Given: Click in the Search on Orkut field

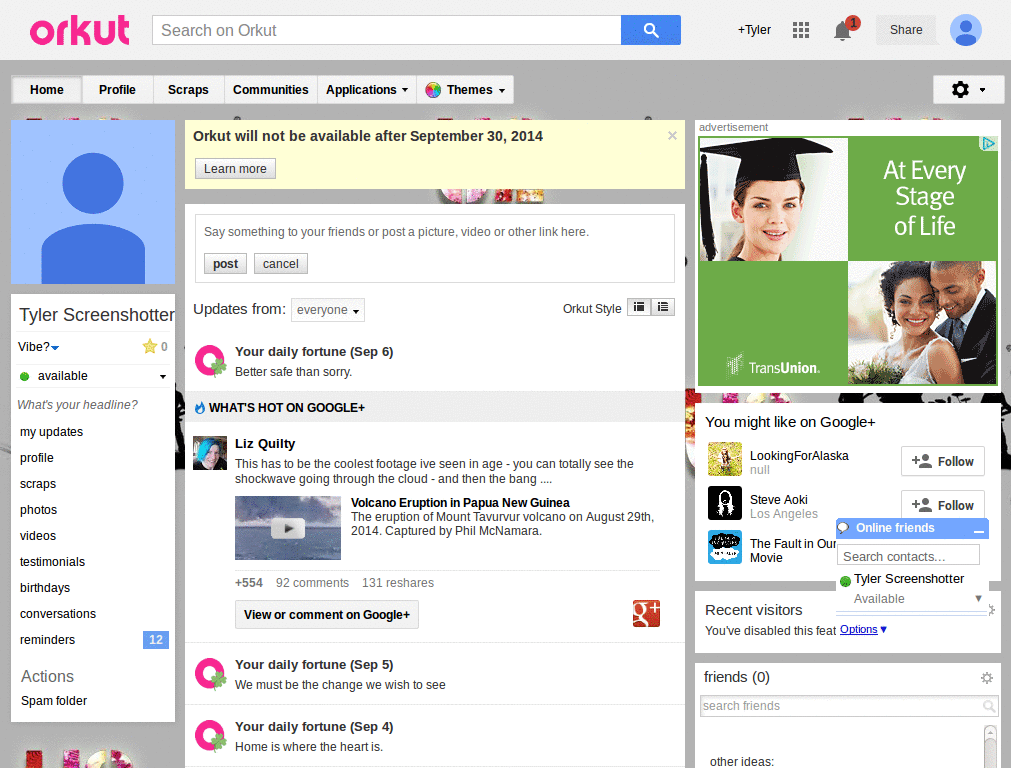Looking at the screenshot, I should point(387,30).
